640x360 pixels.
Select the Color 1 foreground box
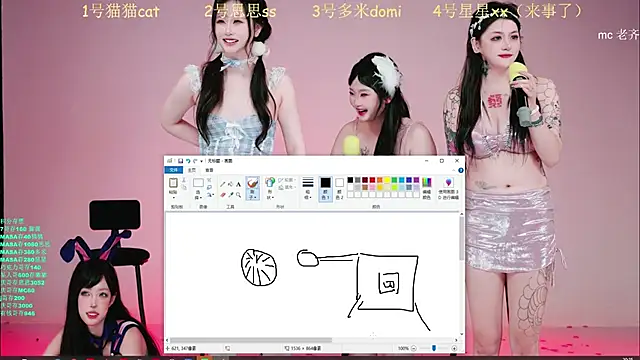click(x=325, y=189)
